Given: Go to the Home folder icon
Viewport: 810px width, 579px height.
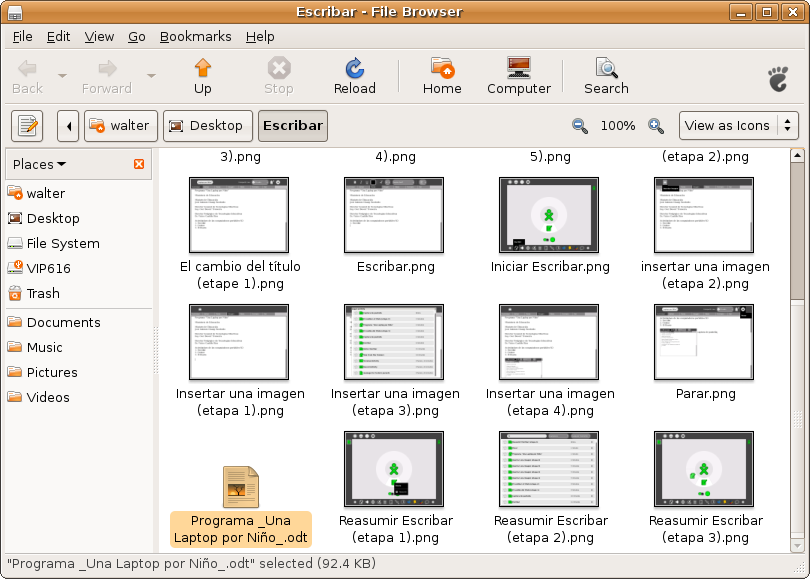Looking at the screenshot, I should coord(442,69).
